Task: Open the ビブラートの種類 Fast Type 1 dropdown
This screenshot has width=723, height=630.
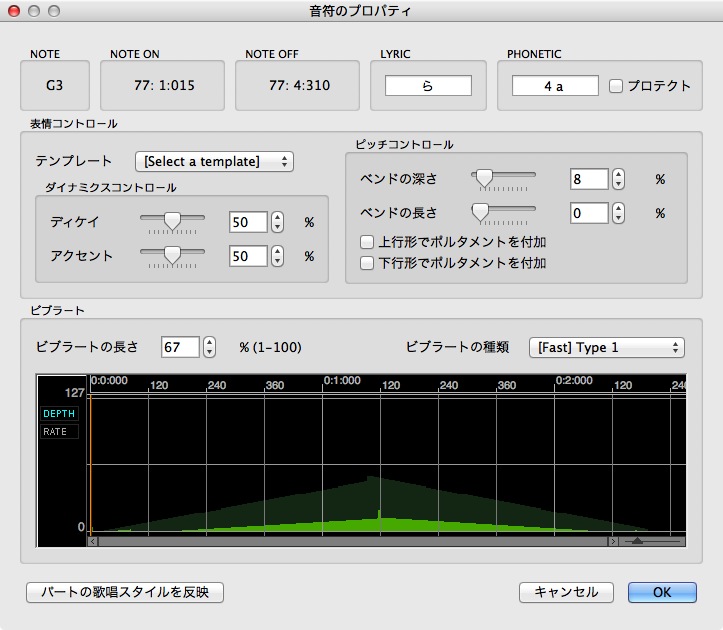Action: (606, 347)
